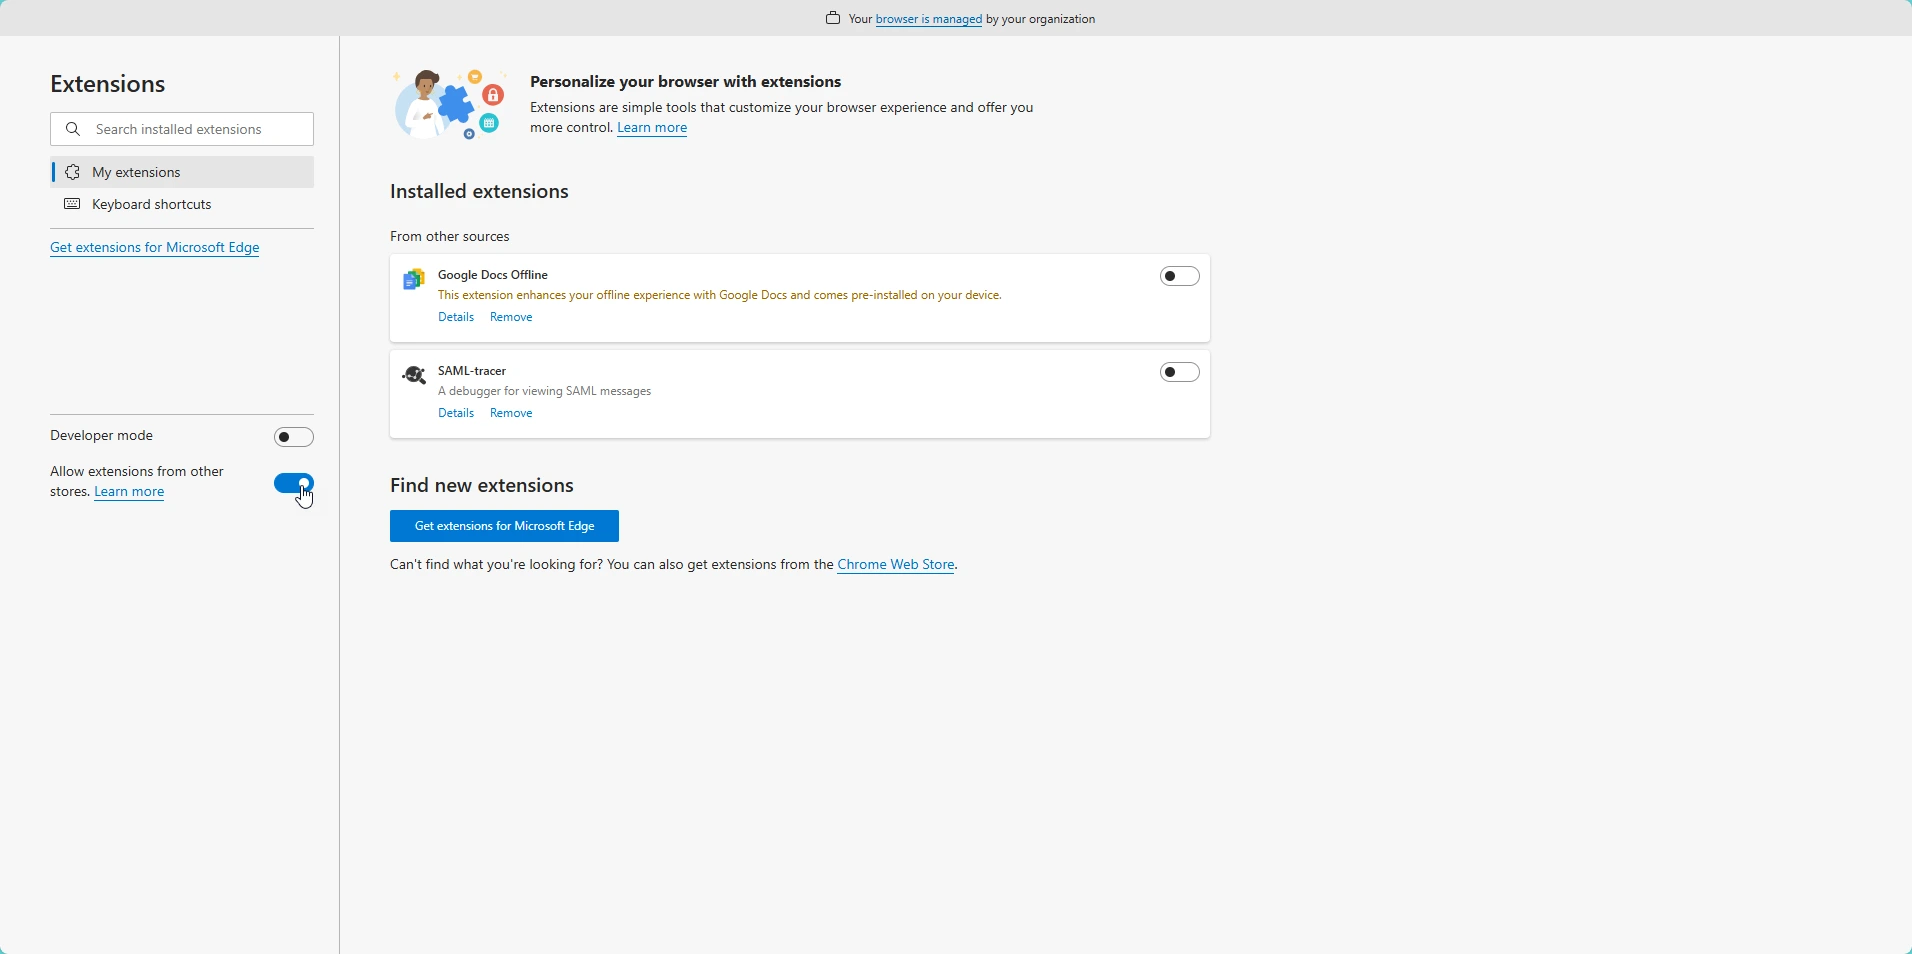View Details for Google Docs Offline

(456, 318)
